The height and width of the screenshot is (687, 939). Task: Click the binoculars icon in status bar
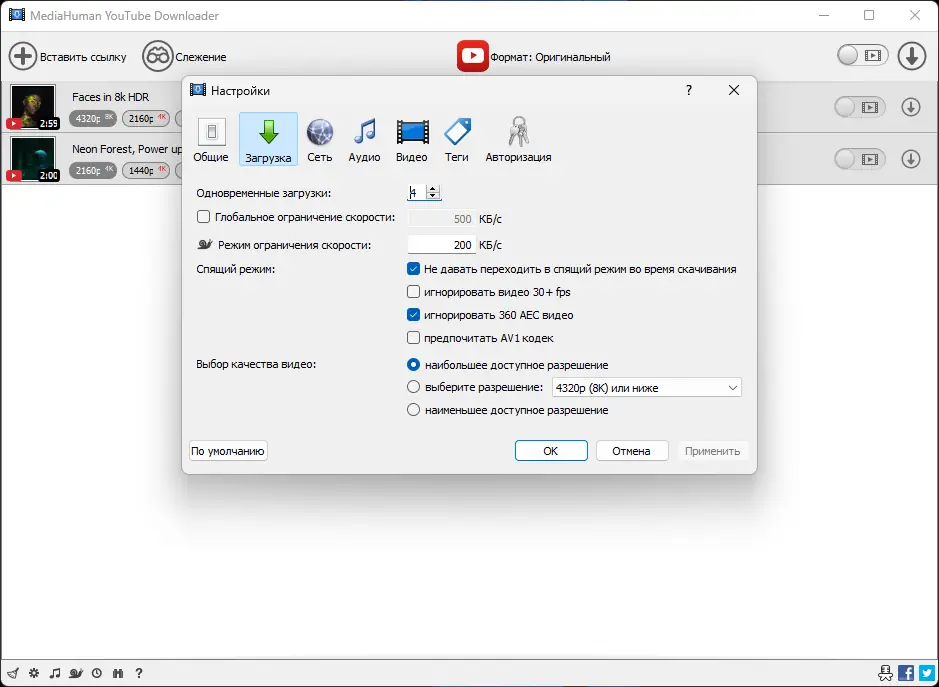[x=118, y=673]
